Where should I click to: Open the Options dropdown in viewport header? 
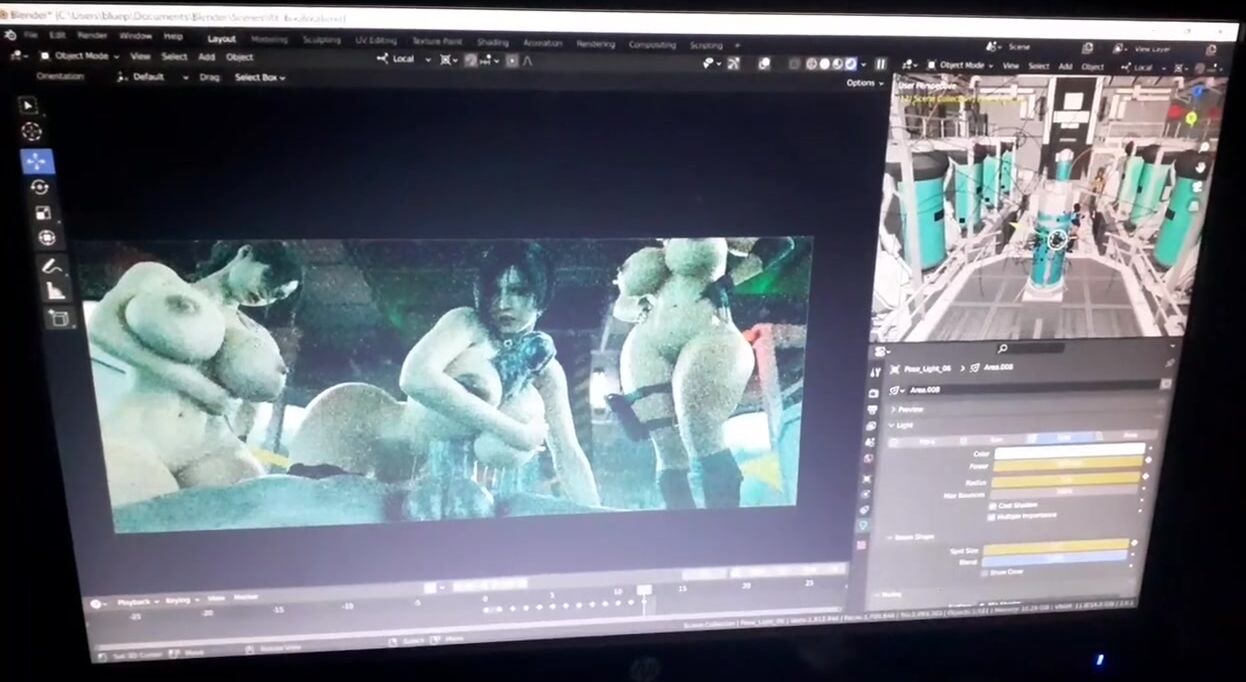click(864, 83)
